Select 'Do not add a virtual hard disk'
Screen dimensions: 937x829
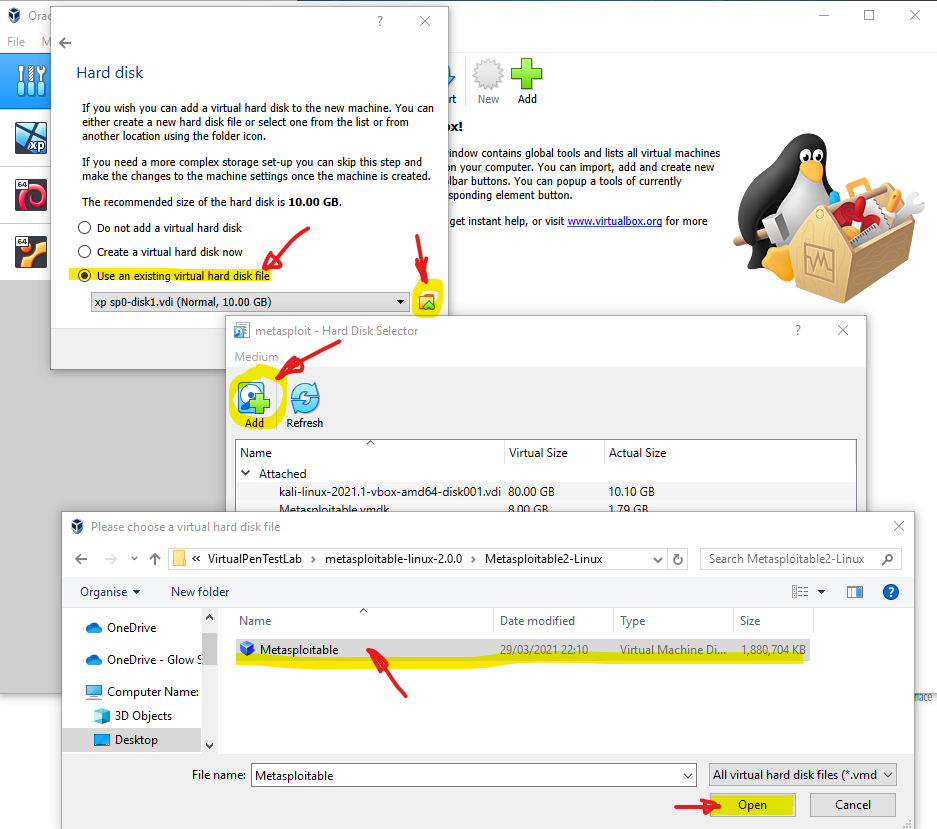(x=160, y=228)
